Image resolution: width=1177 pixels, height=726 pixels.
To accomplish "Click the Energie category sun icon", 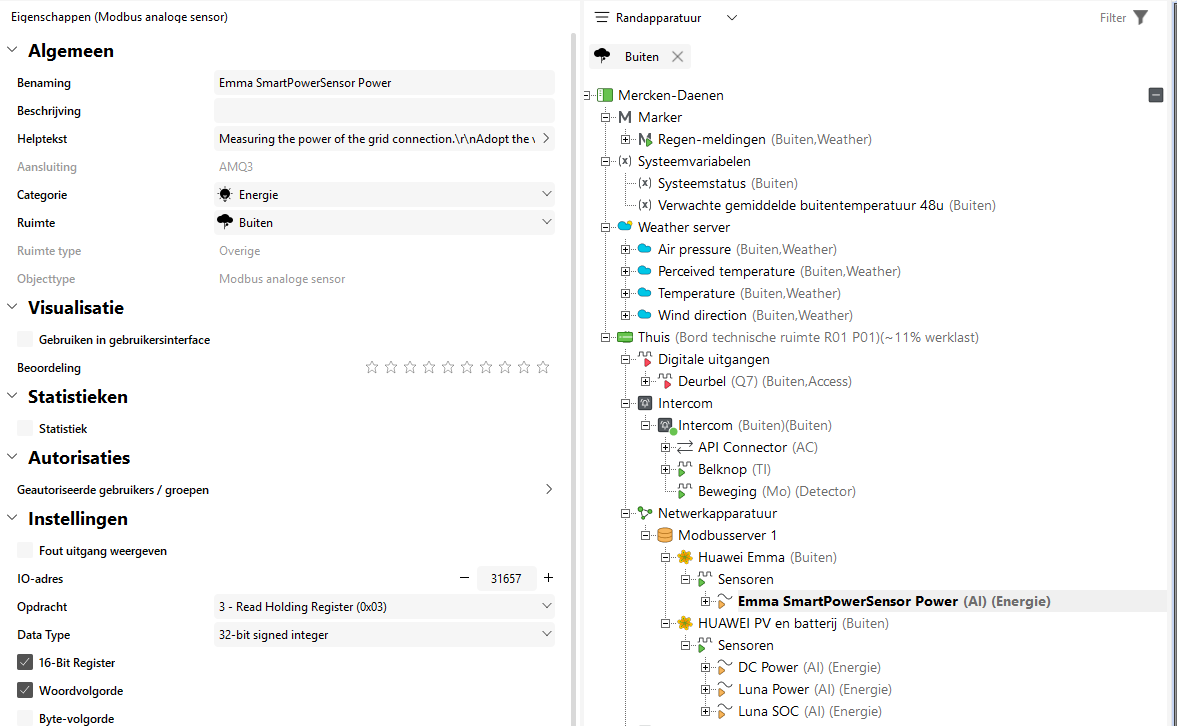I will tap(225, 194).
